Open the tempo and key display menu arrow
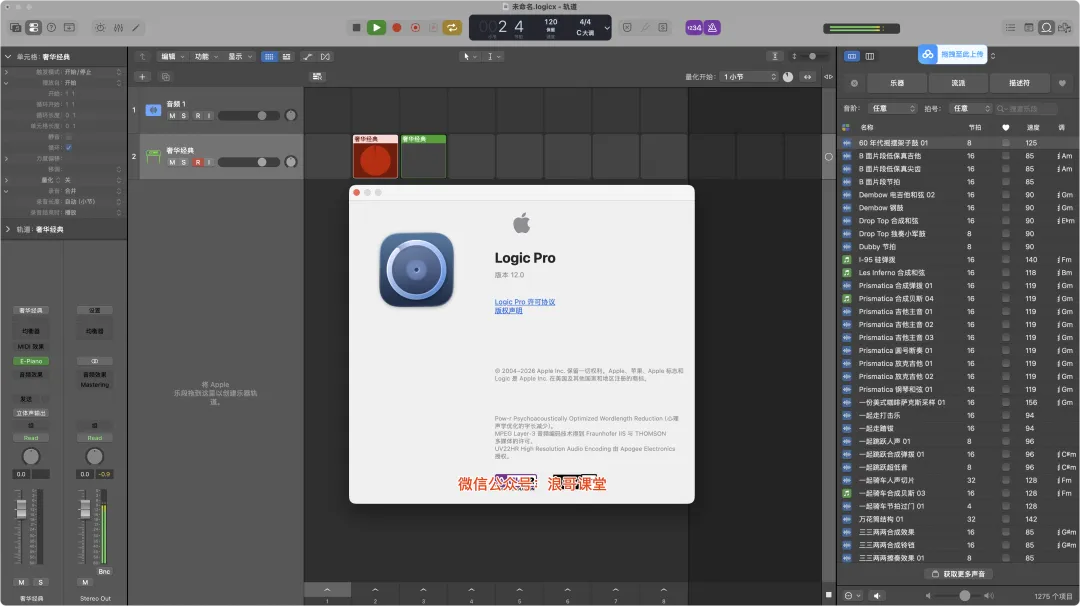Viewport: 1080px width, 606px height. tap(607, 28)
